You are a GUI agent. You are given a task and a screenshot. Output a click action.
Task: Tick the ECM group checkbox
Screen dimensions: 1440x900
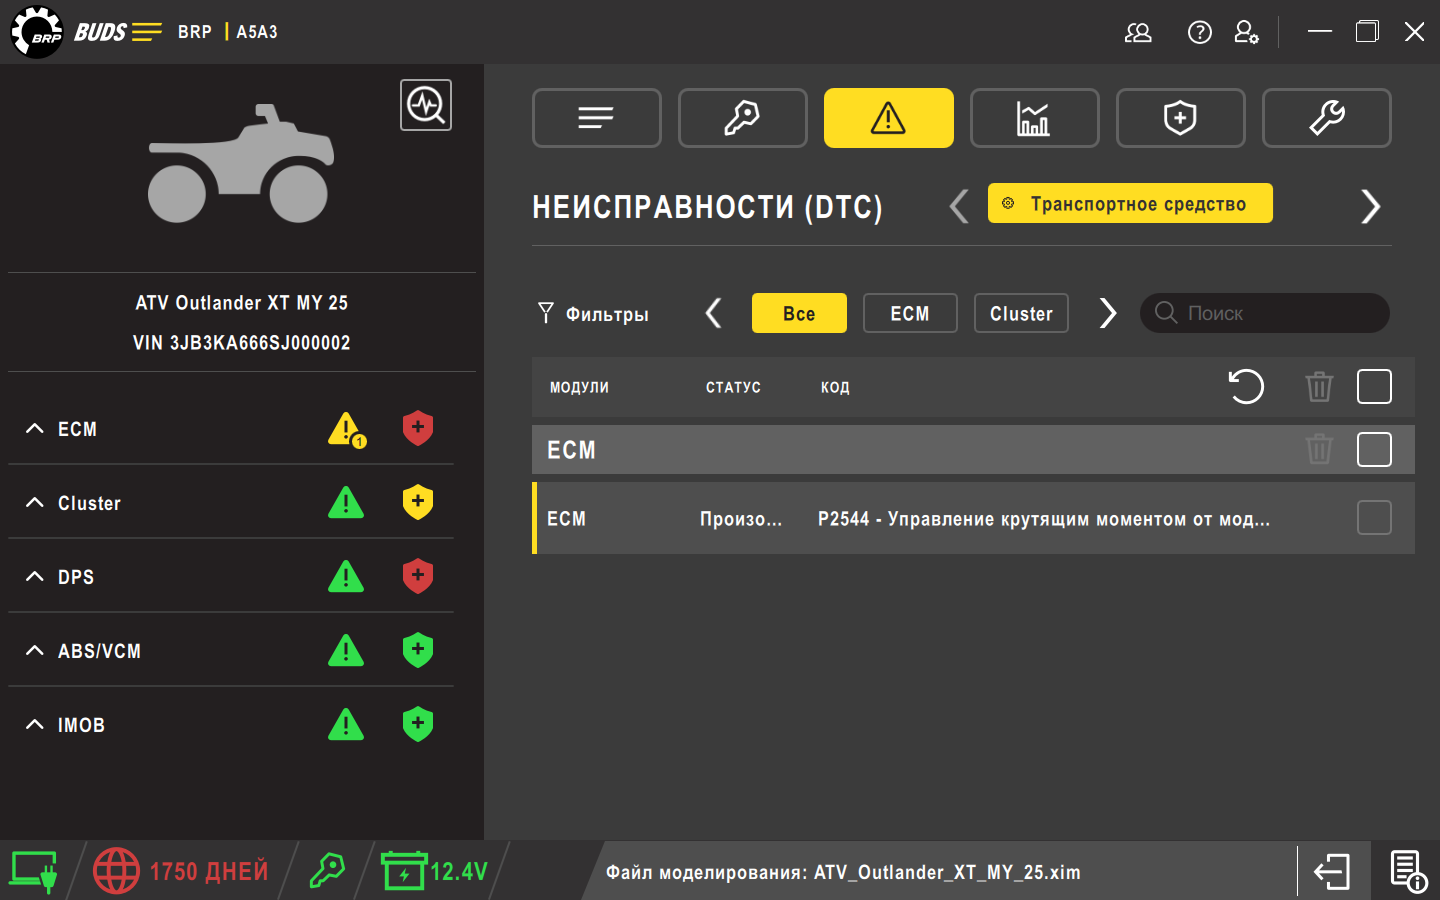pos(1374,449)
